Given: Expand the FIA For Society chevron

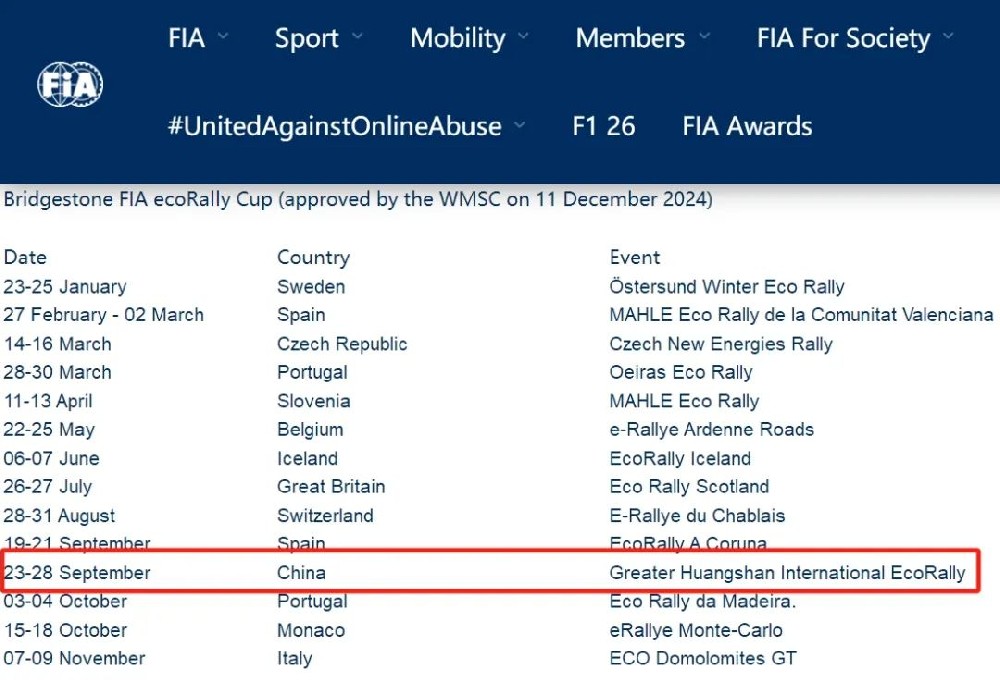Looking at the screenshot, I should [x=948, y=38].
